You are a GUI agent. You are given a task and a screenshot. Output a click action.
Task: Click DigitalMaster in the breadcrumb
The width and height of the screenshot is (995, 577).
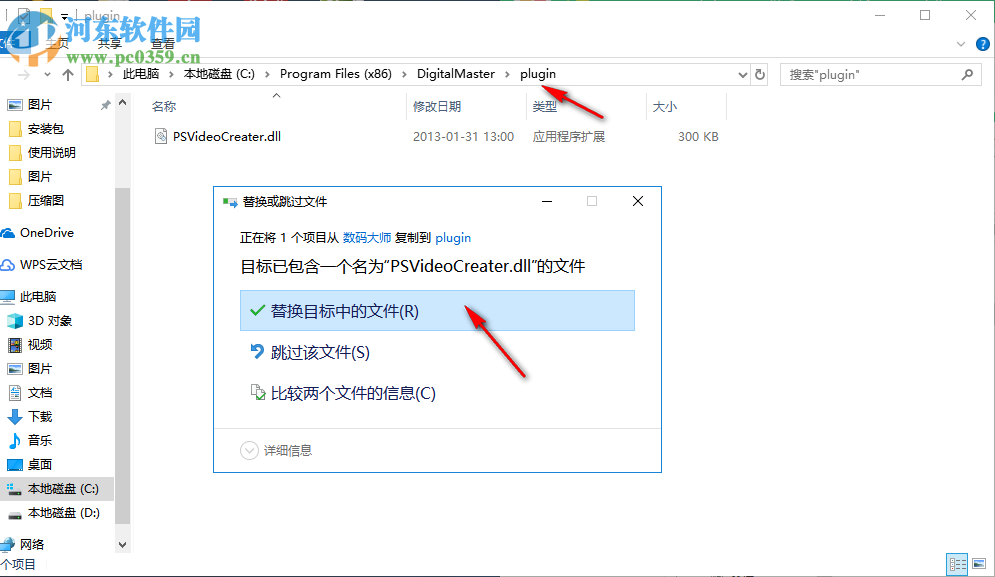pos(456,74)
